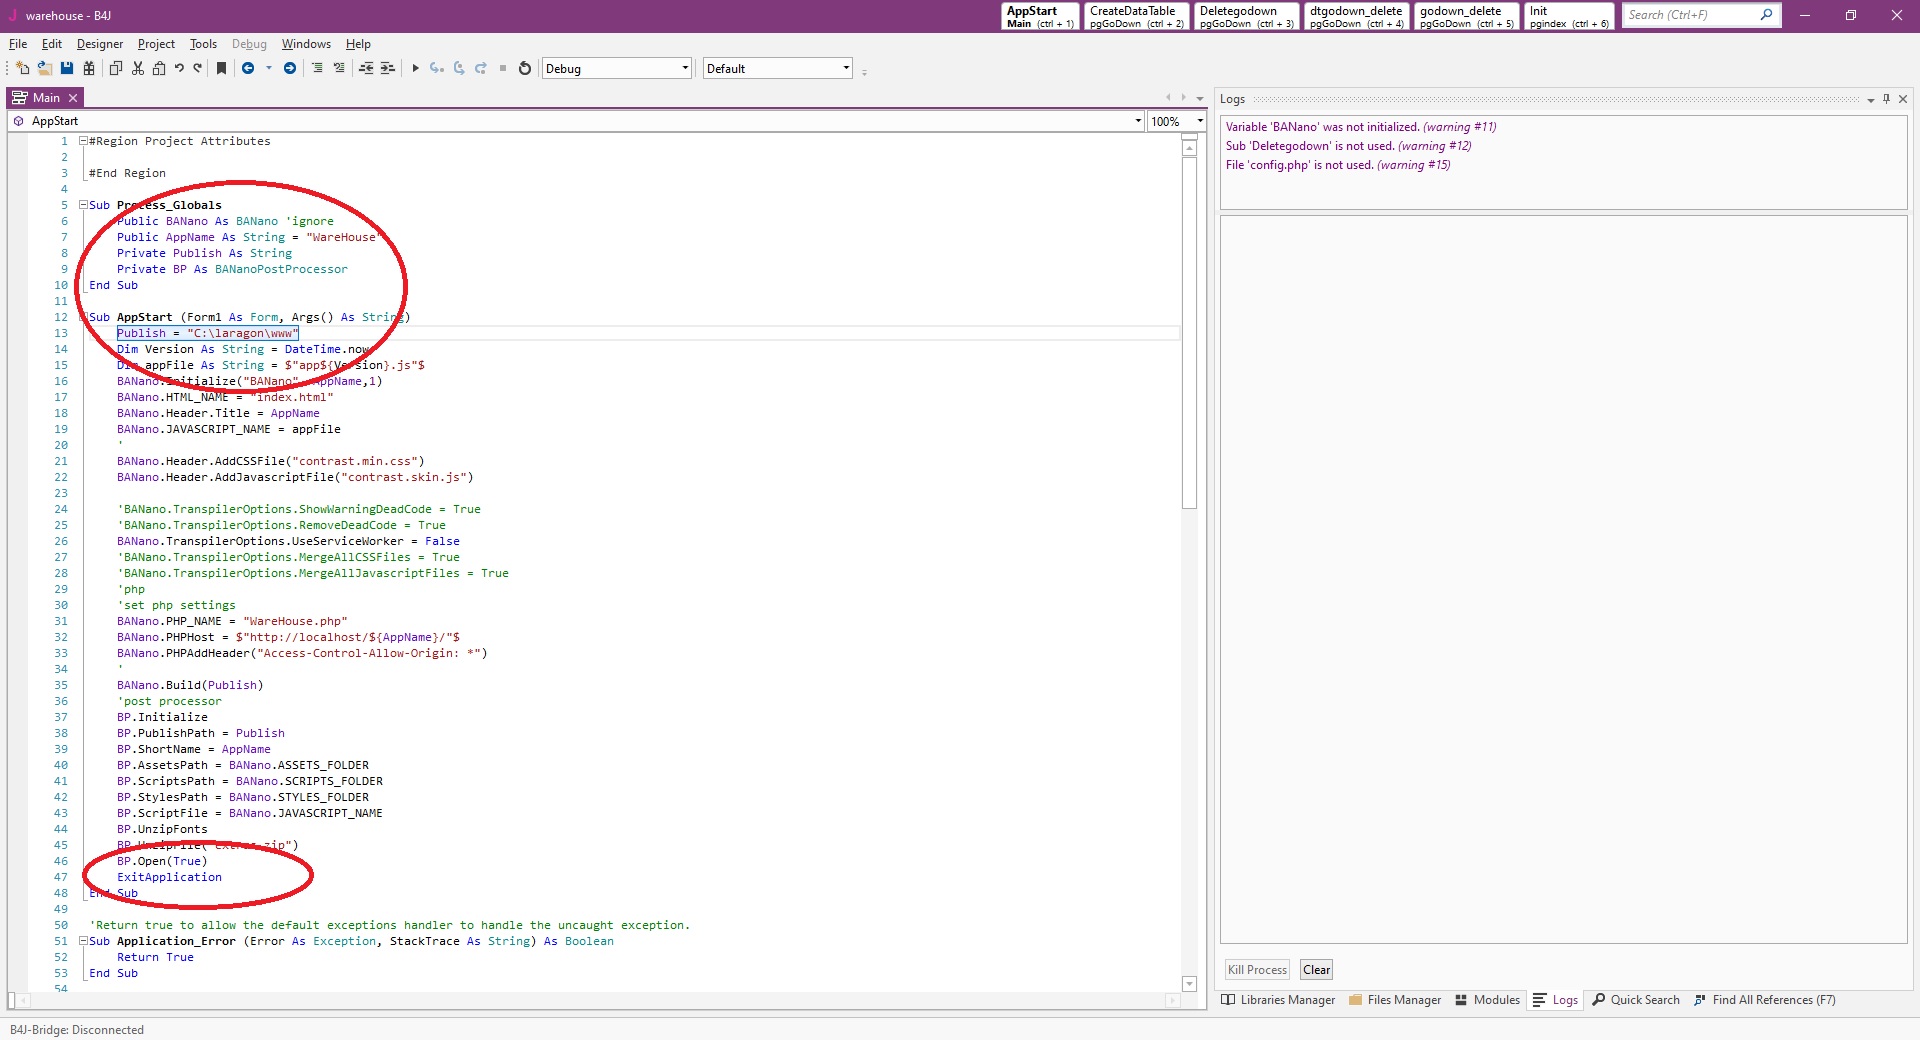Click the Save file icon in toolbar

click(x=67, y=68)
